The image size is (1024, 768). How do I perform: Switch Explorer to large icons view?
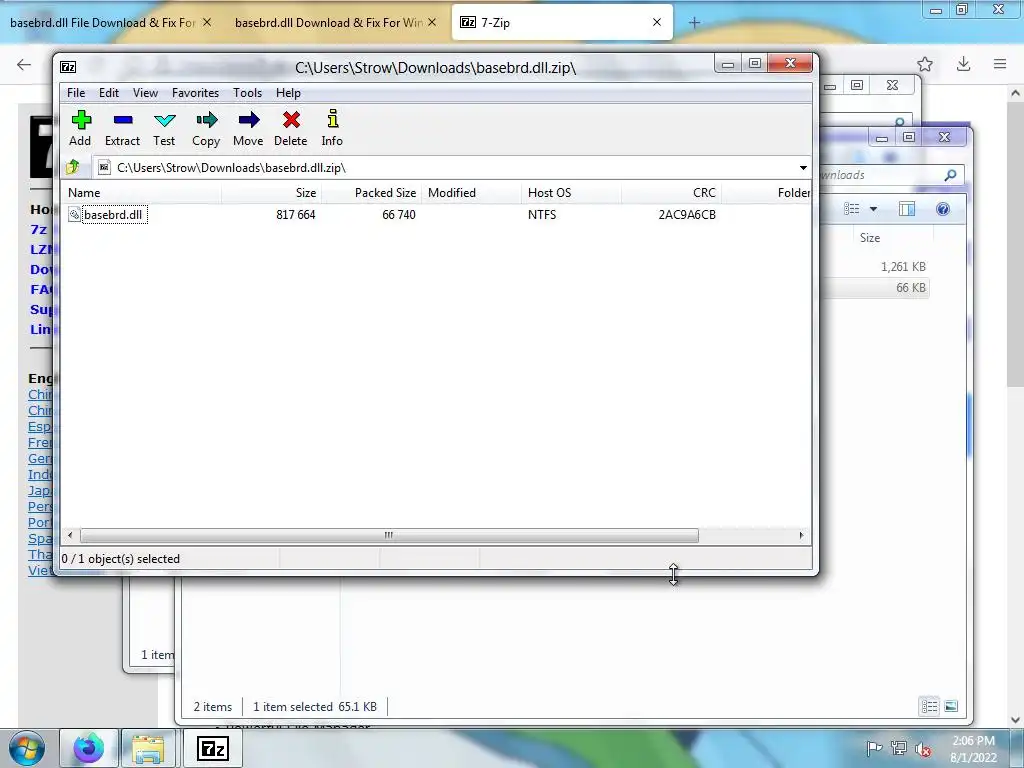tap(951, 707)
